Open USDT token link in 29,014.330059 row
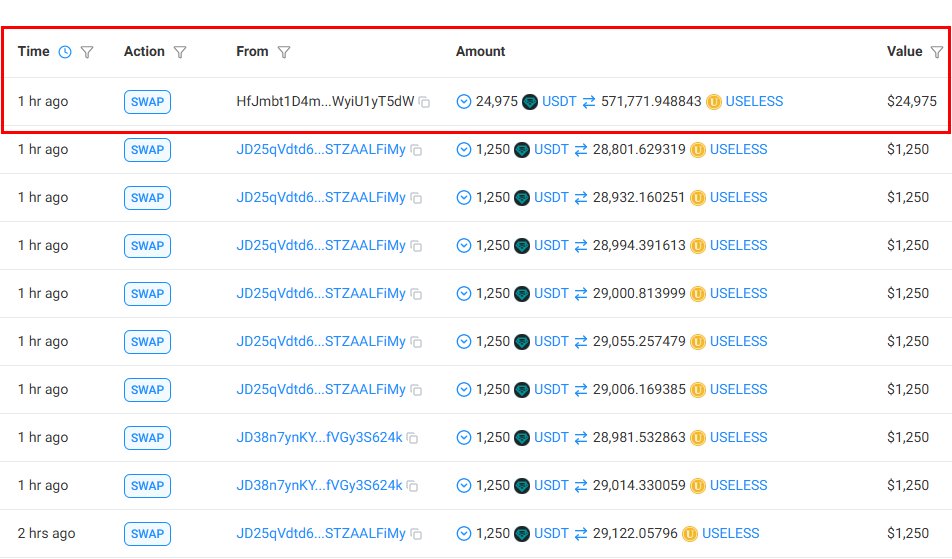Viewport: 952px width, 559px height. tap(551, 485)
